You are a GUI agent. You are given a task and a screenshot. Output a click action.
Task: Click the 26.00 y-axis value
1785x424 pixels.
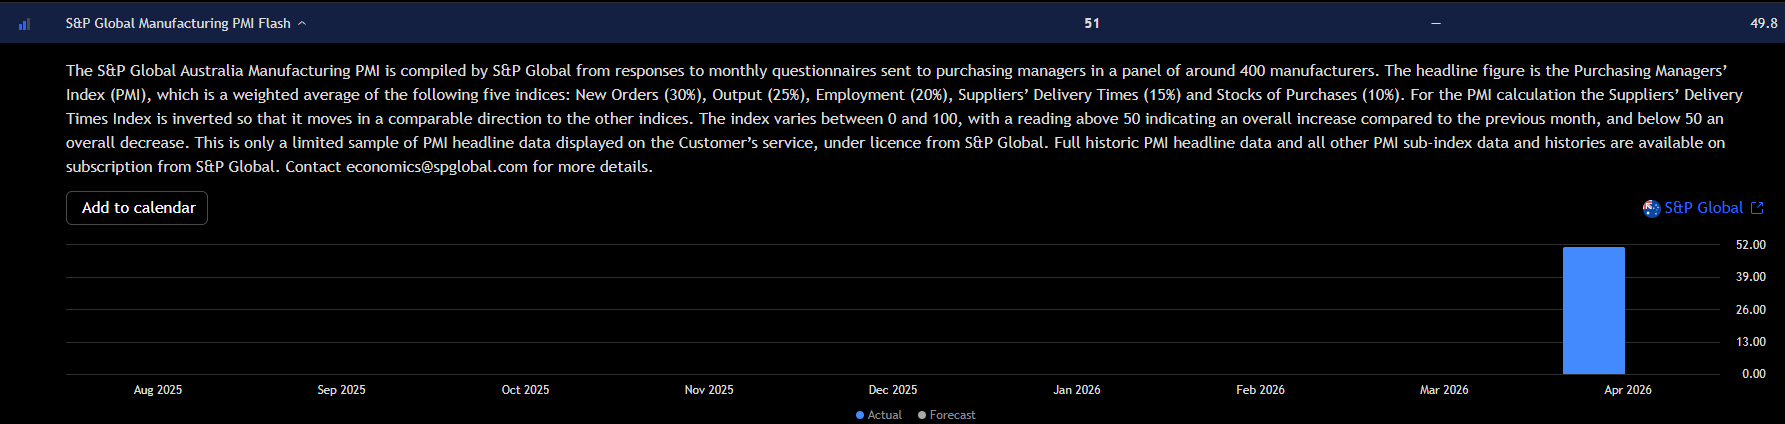pyautogui.click(x=1751, y=310)
